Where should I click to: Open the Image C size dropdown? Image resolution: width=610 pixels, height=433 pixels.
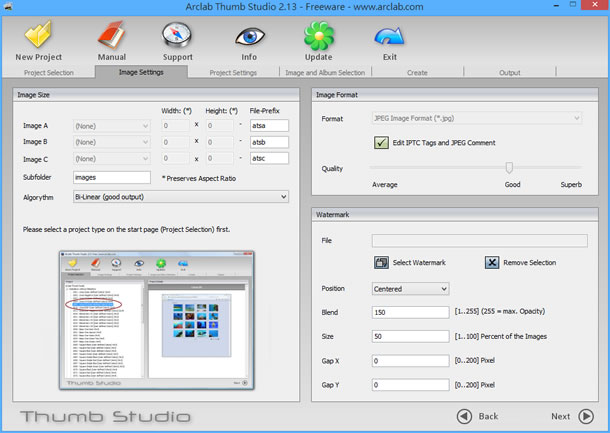(111, 159)
